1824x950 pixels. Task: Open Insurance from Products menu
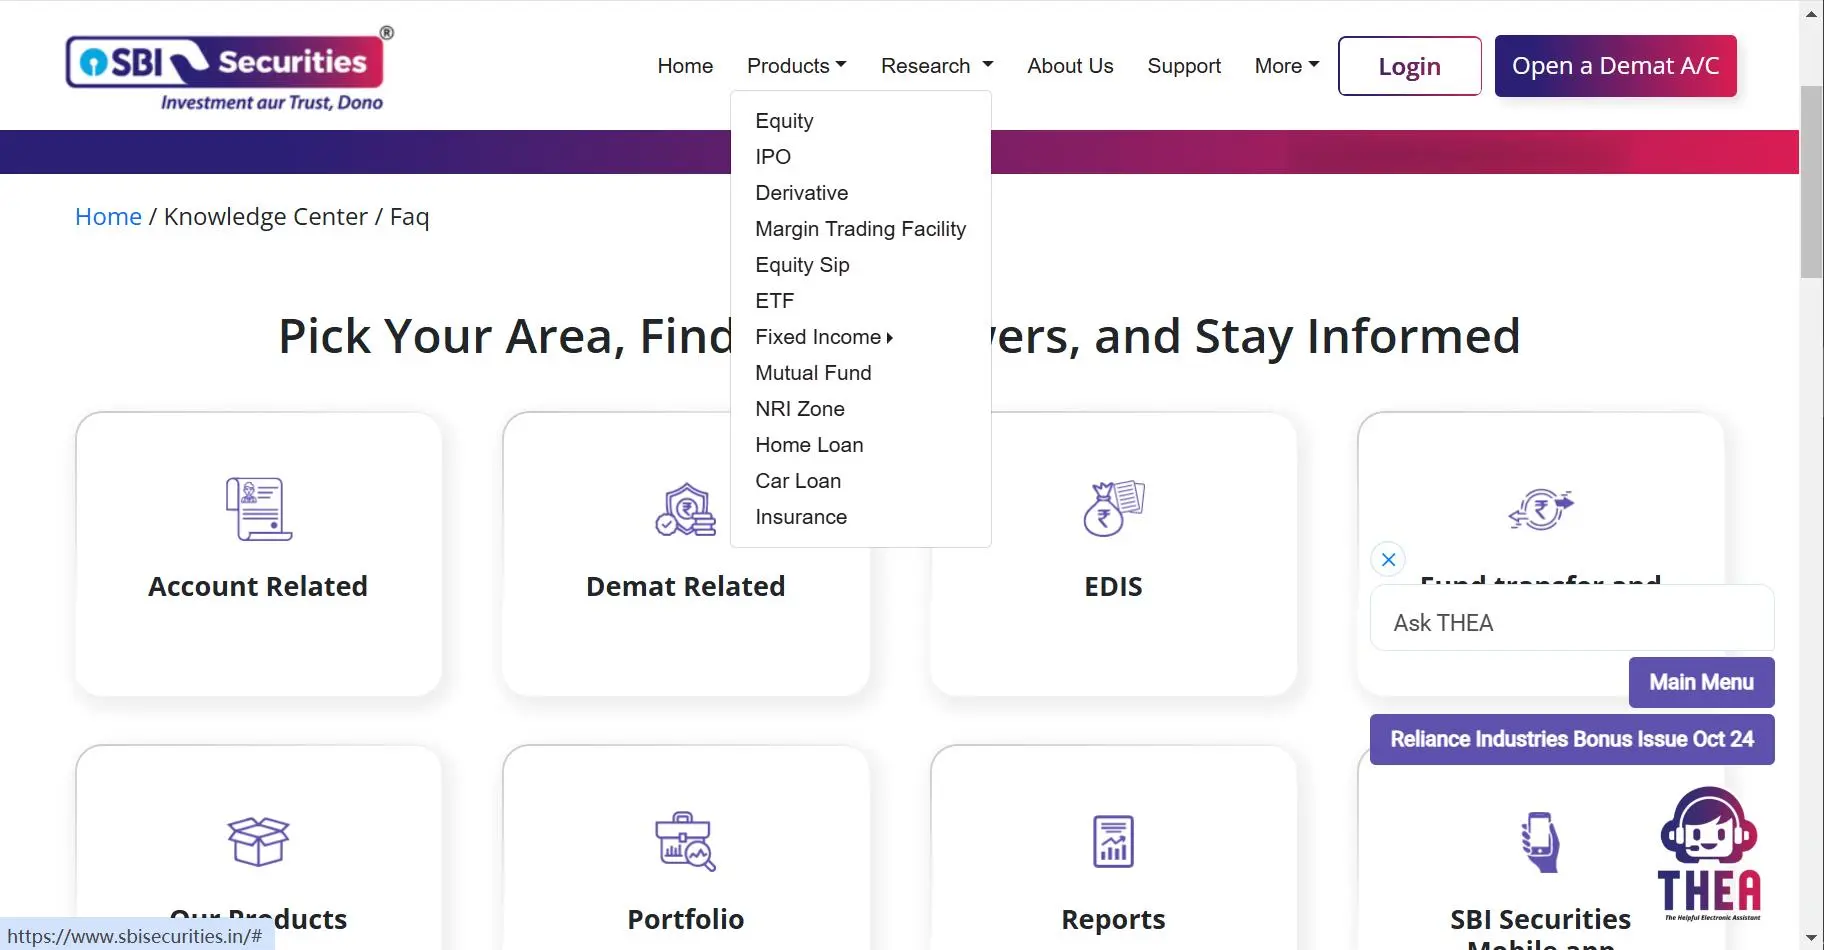pos(801,517)
